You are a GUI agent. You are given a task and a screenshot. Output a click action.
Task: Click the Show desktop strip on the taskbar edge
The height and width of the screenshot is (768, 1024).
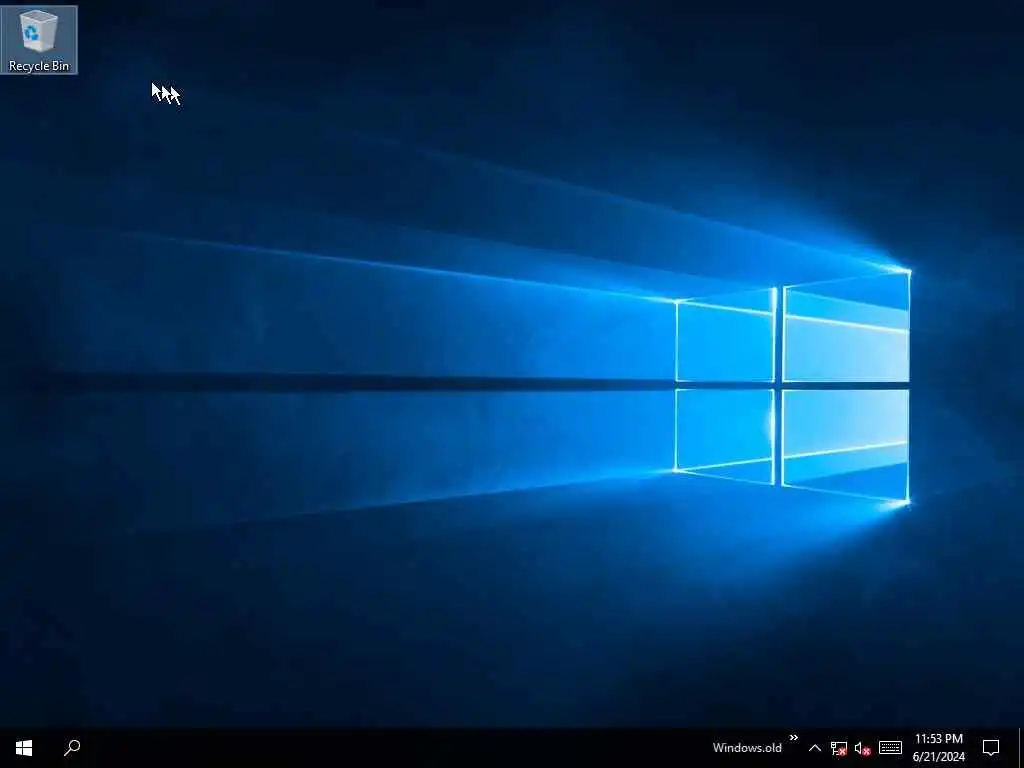1021,748
